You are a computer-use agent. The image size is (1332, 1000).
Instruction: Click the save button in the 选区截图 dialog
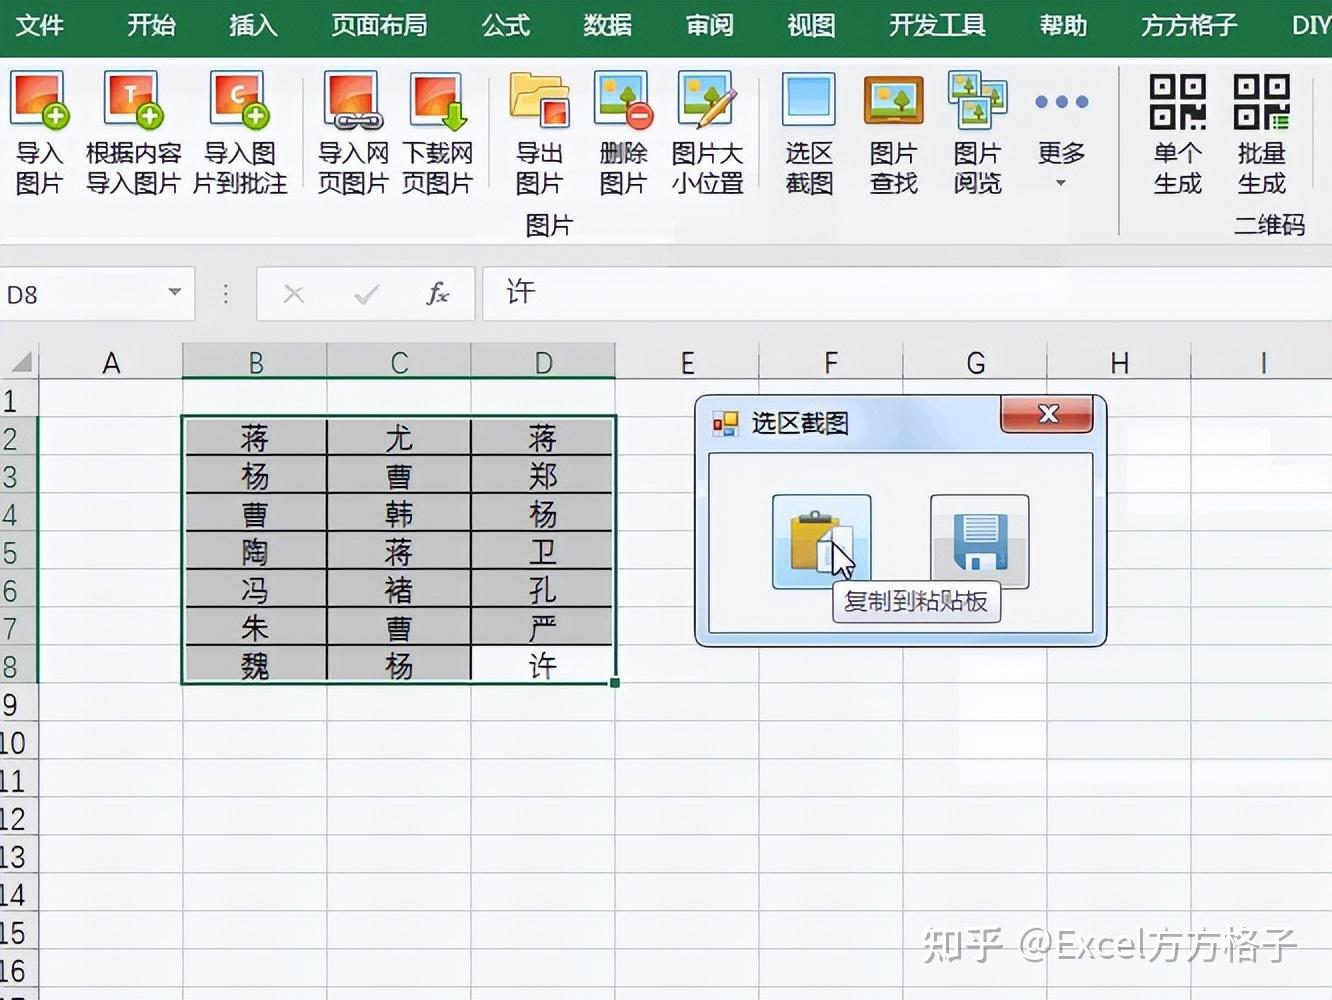979,541
